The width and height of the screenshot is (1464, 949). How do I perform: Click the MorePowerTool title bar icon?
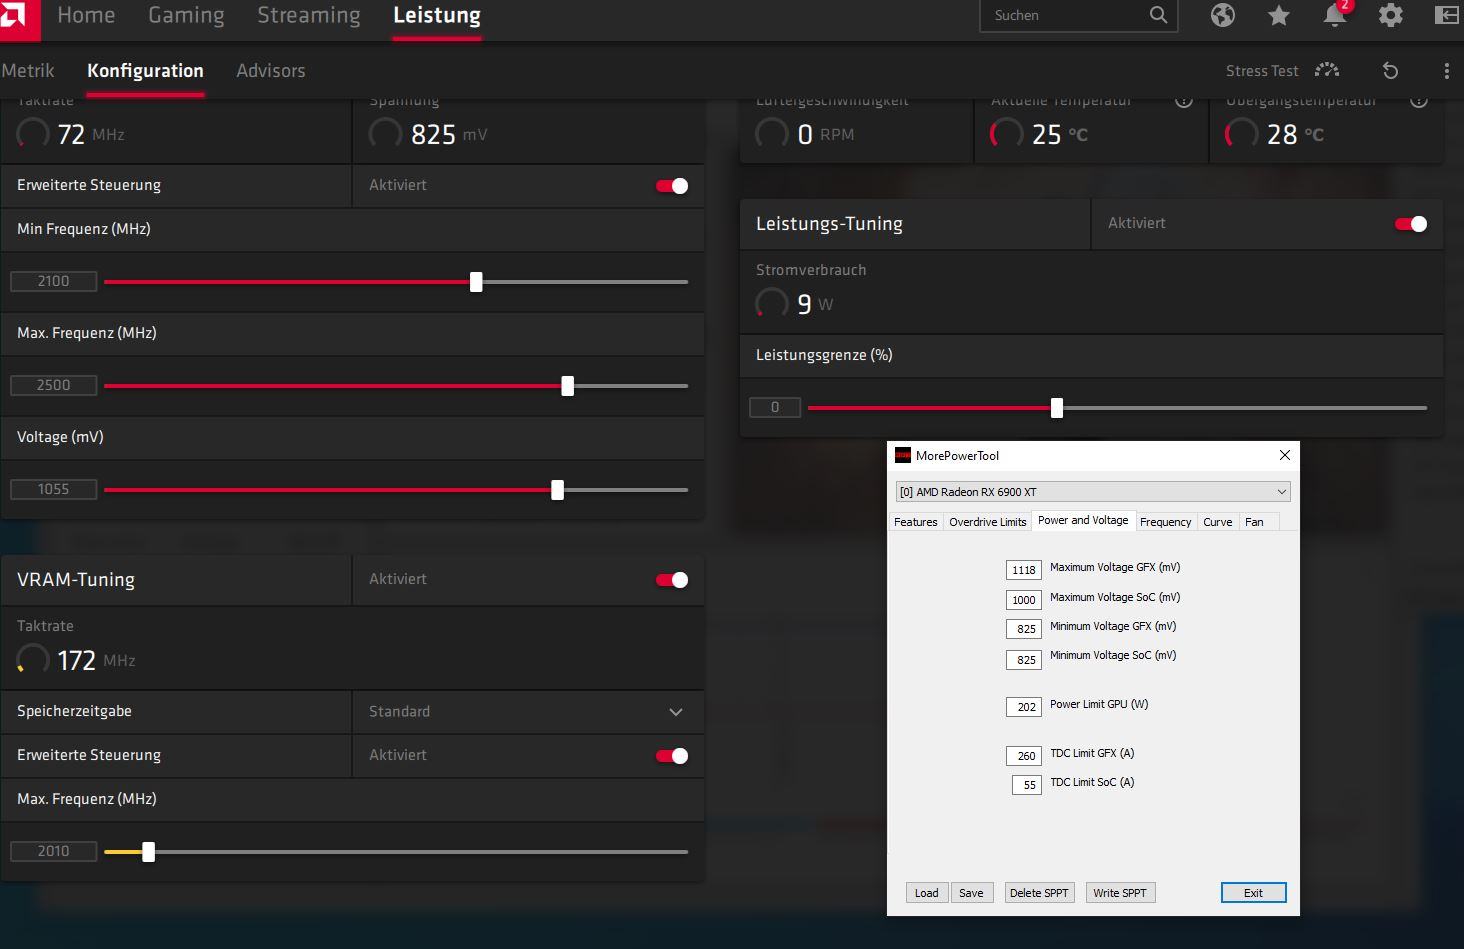pyautogui.click(x=902, y=455)
